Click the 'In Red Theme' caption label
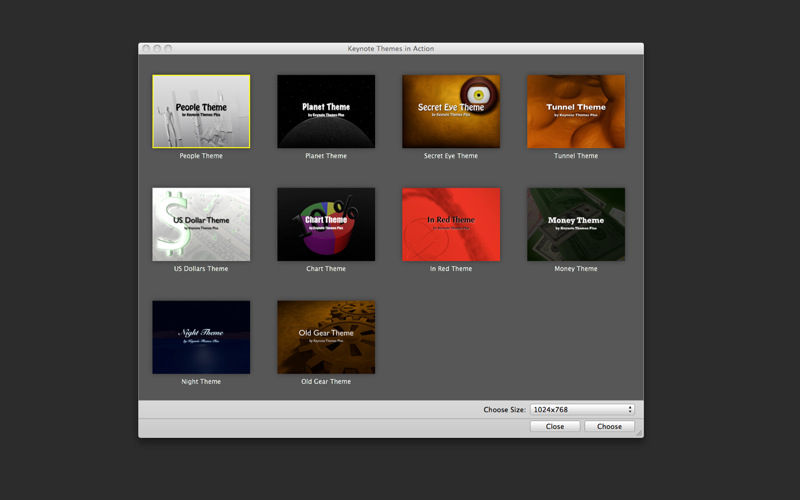 click(451, 268)
